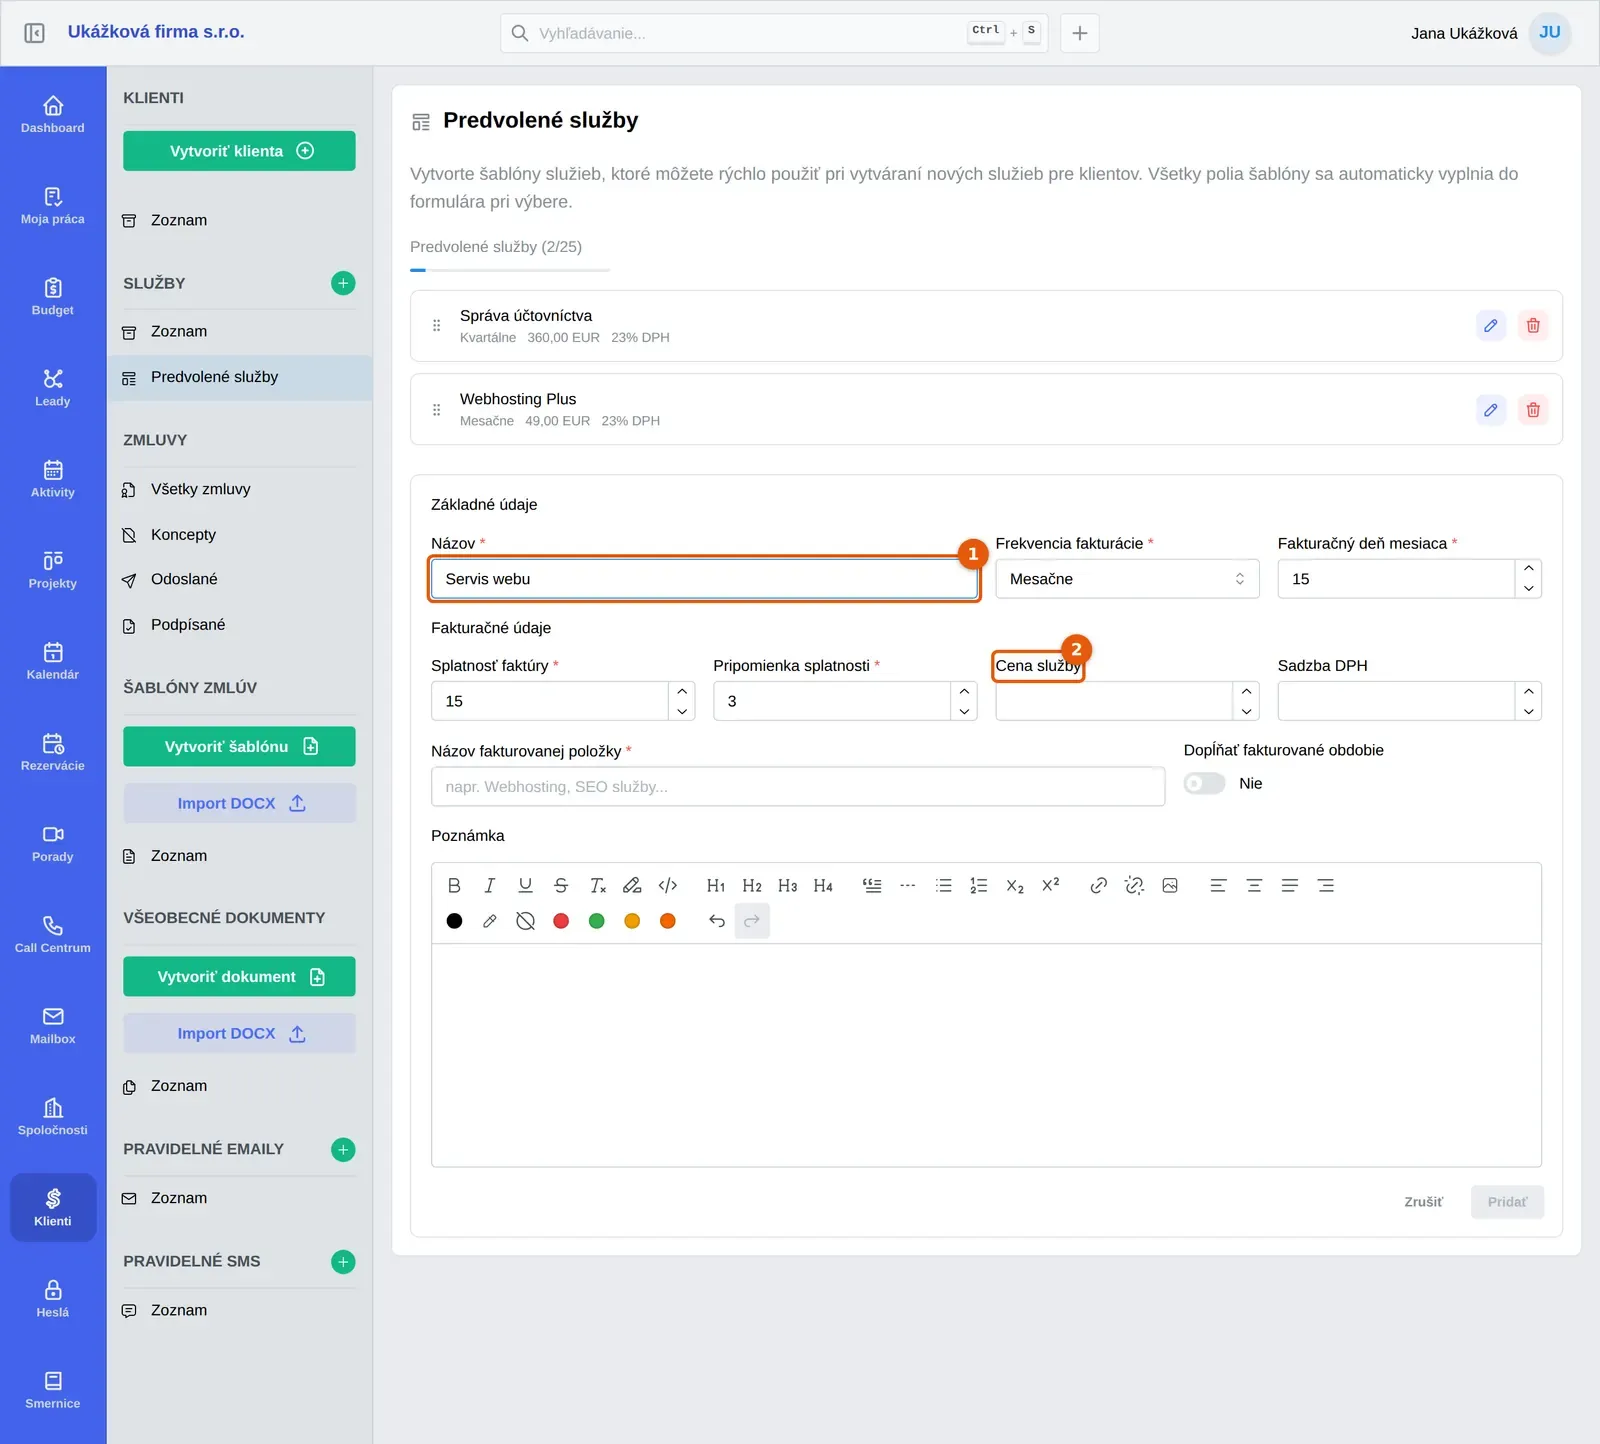The height and width of the screenshot is (1444, 1600).
Task: Click the undo arrow in the editor
Action: click(717, 921)
